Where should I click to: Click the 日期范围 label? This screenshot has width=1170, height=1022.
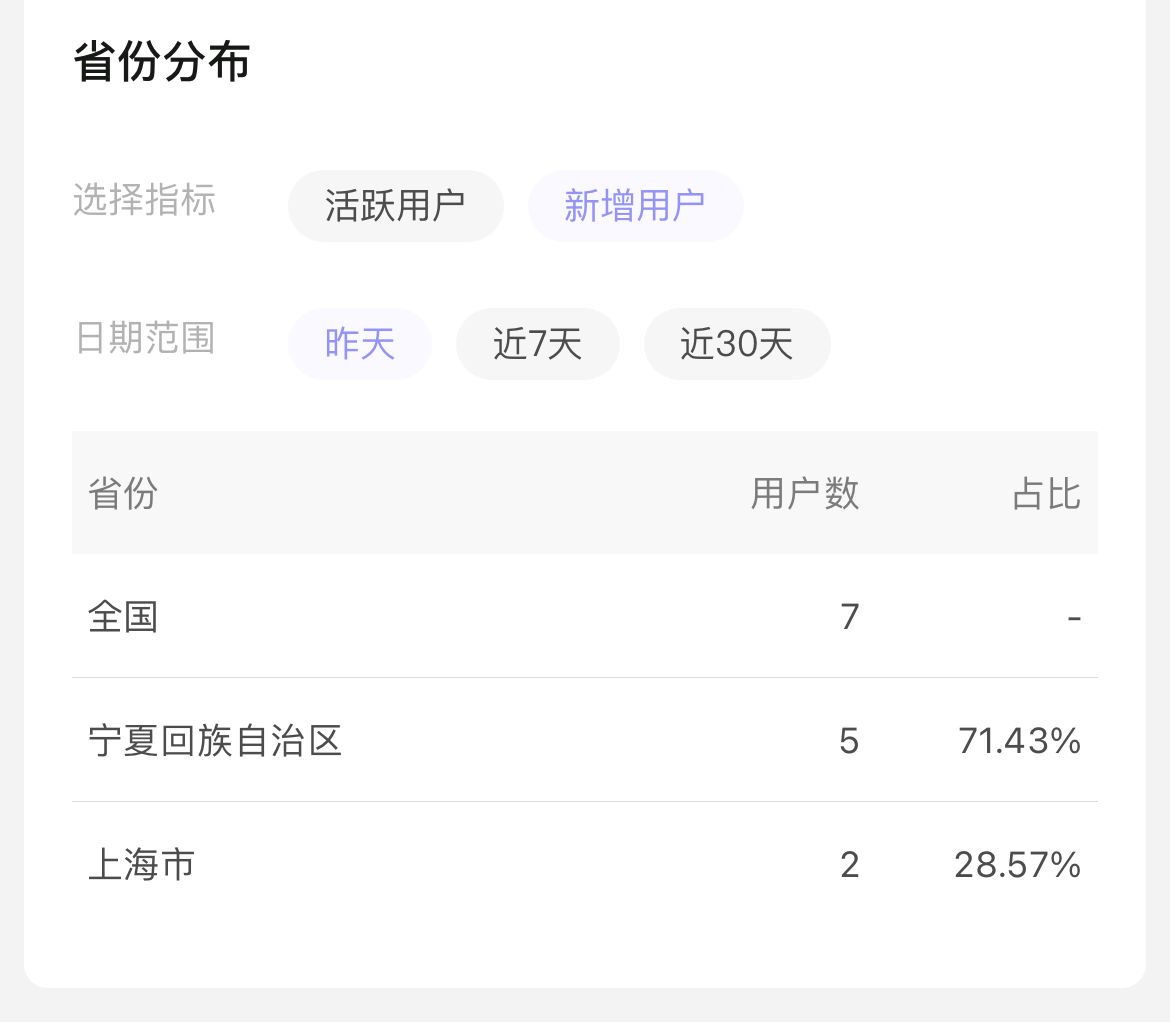point(144,339)
